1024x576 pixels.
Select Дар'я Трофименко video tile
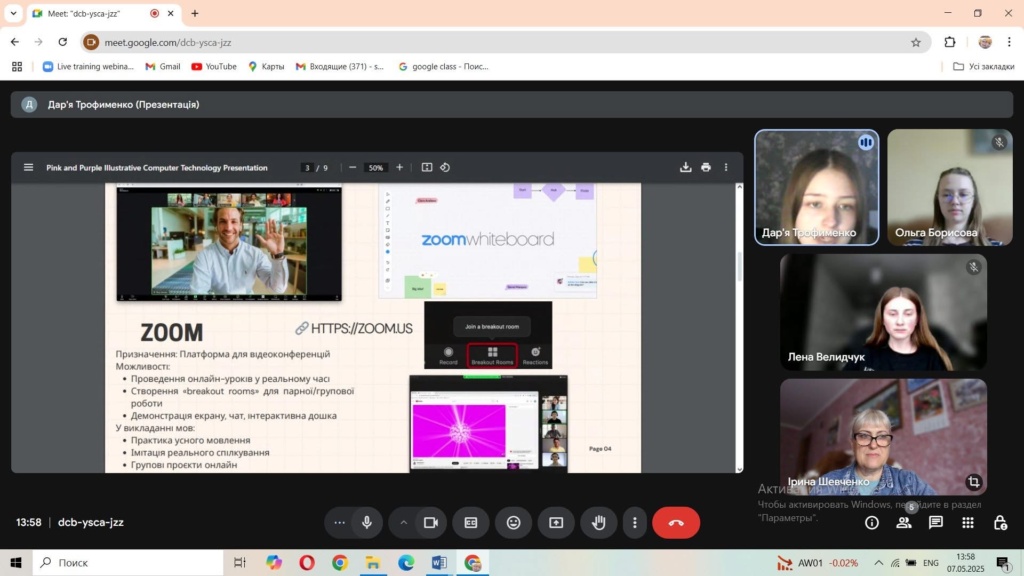click(x=816, y=187)
